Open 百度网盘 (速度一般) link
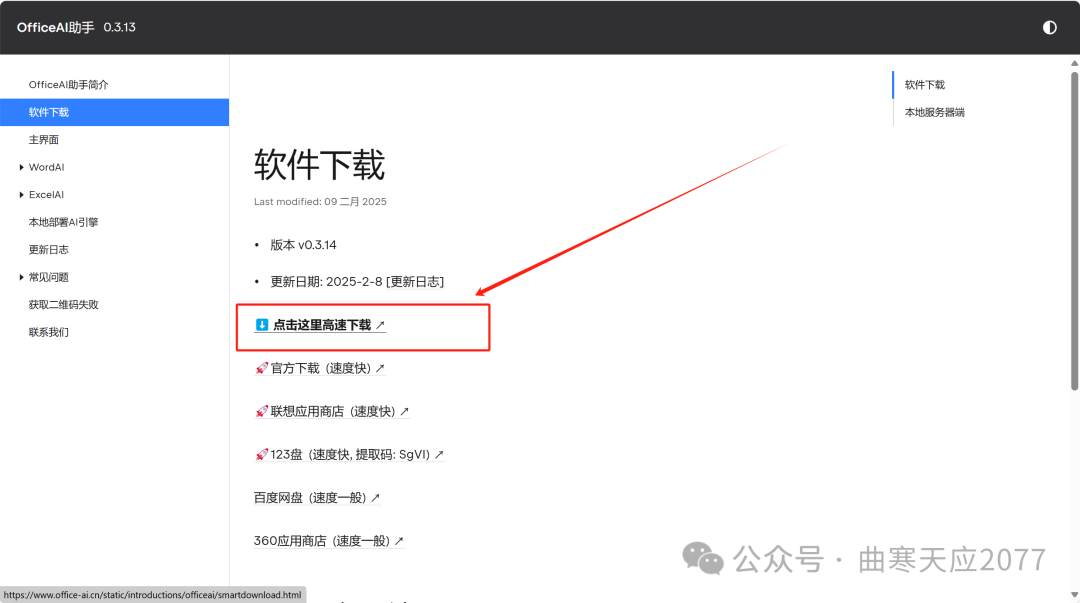1080x603 pixels. coord(317,498)
